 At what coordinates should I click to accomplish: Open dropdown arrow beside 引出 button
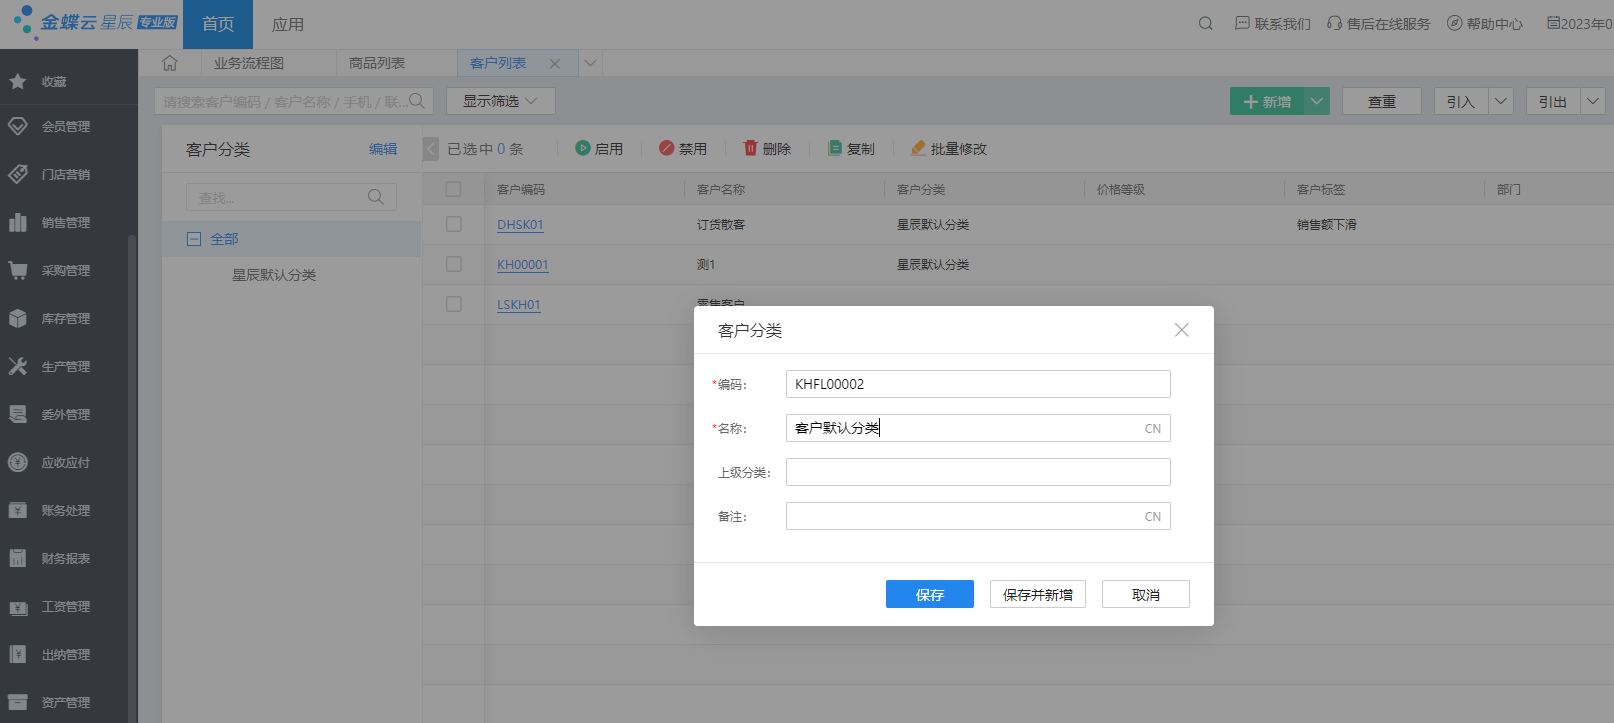click(1593, 101)
